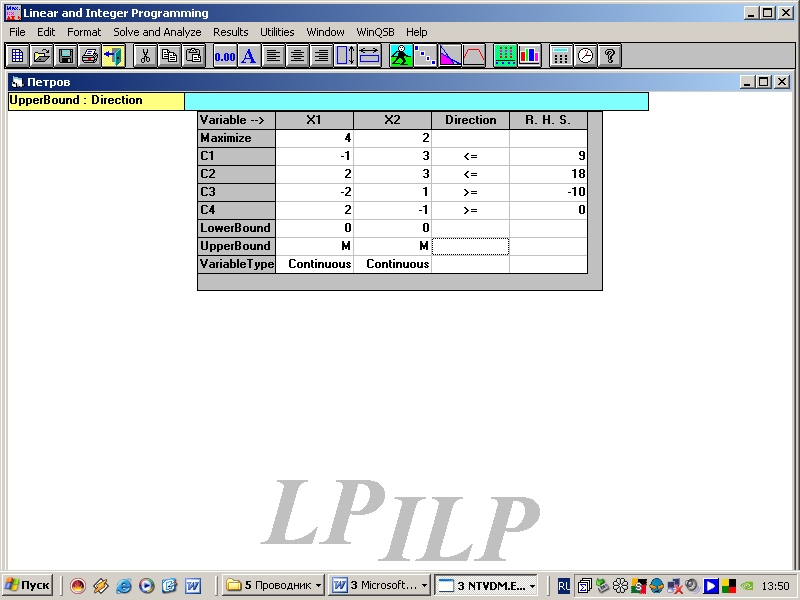800x600 pixels.
Task: Select X2 VariableType Continuous cell
Action: click(x=392, y=264)
